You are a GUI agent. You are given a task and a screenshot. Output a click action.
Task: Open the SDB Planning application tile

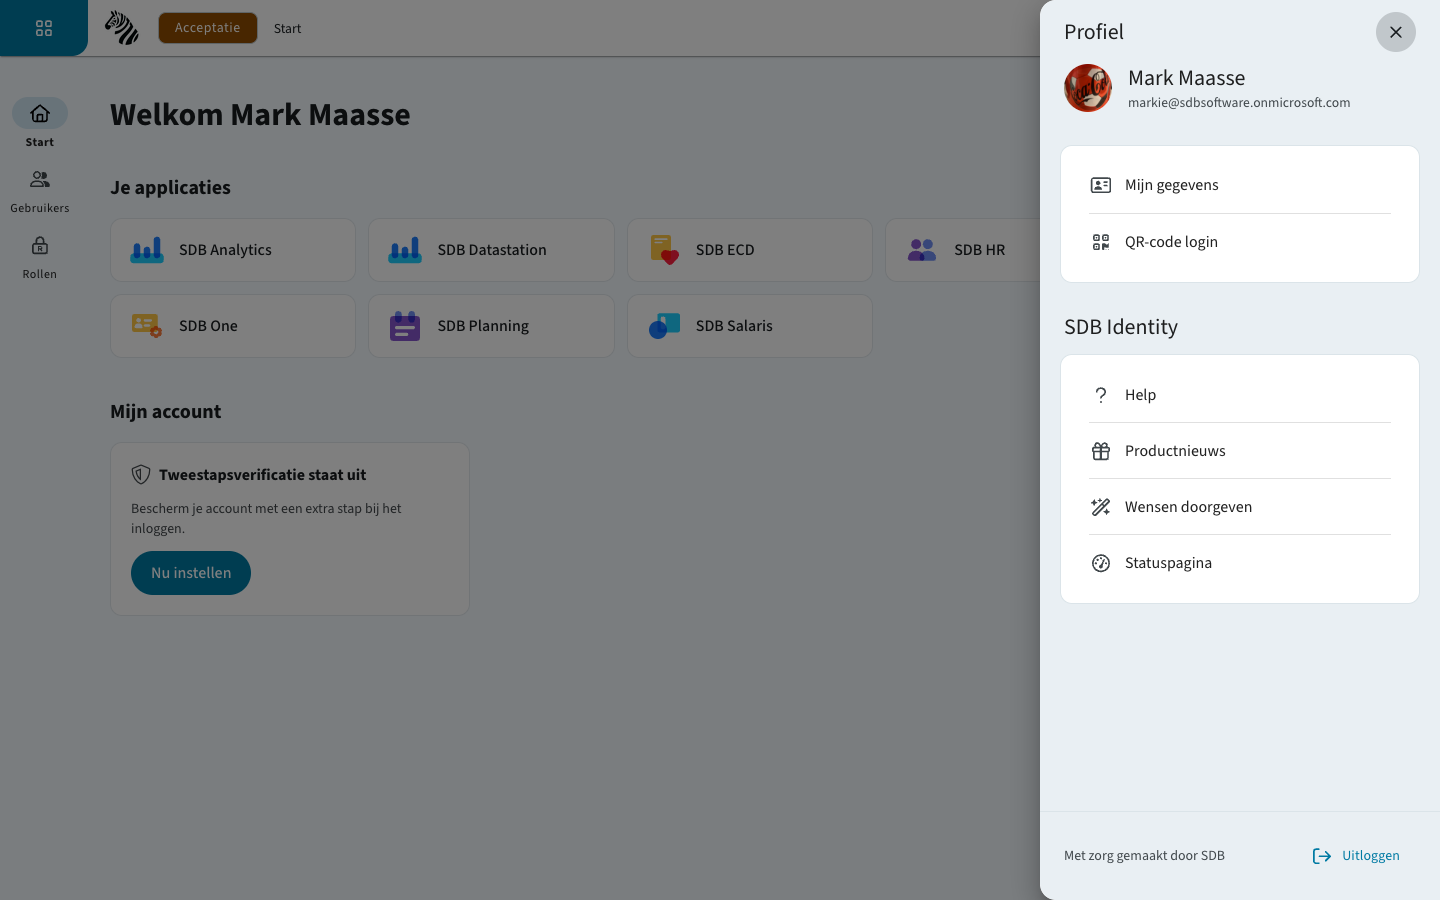491,326
